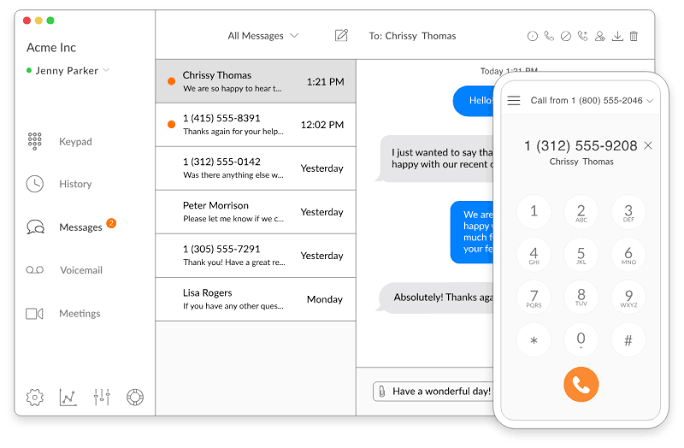
Task: Place call with orange call button
Action: pos(581,384)
